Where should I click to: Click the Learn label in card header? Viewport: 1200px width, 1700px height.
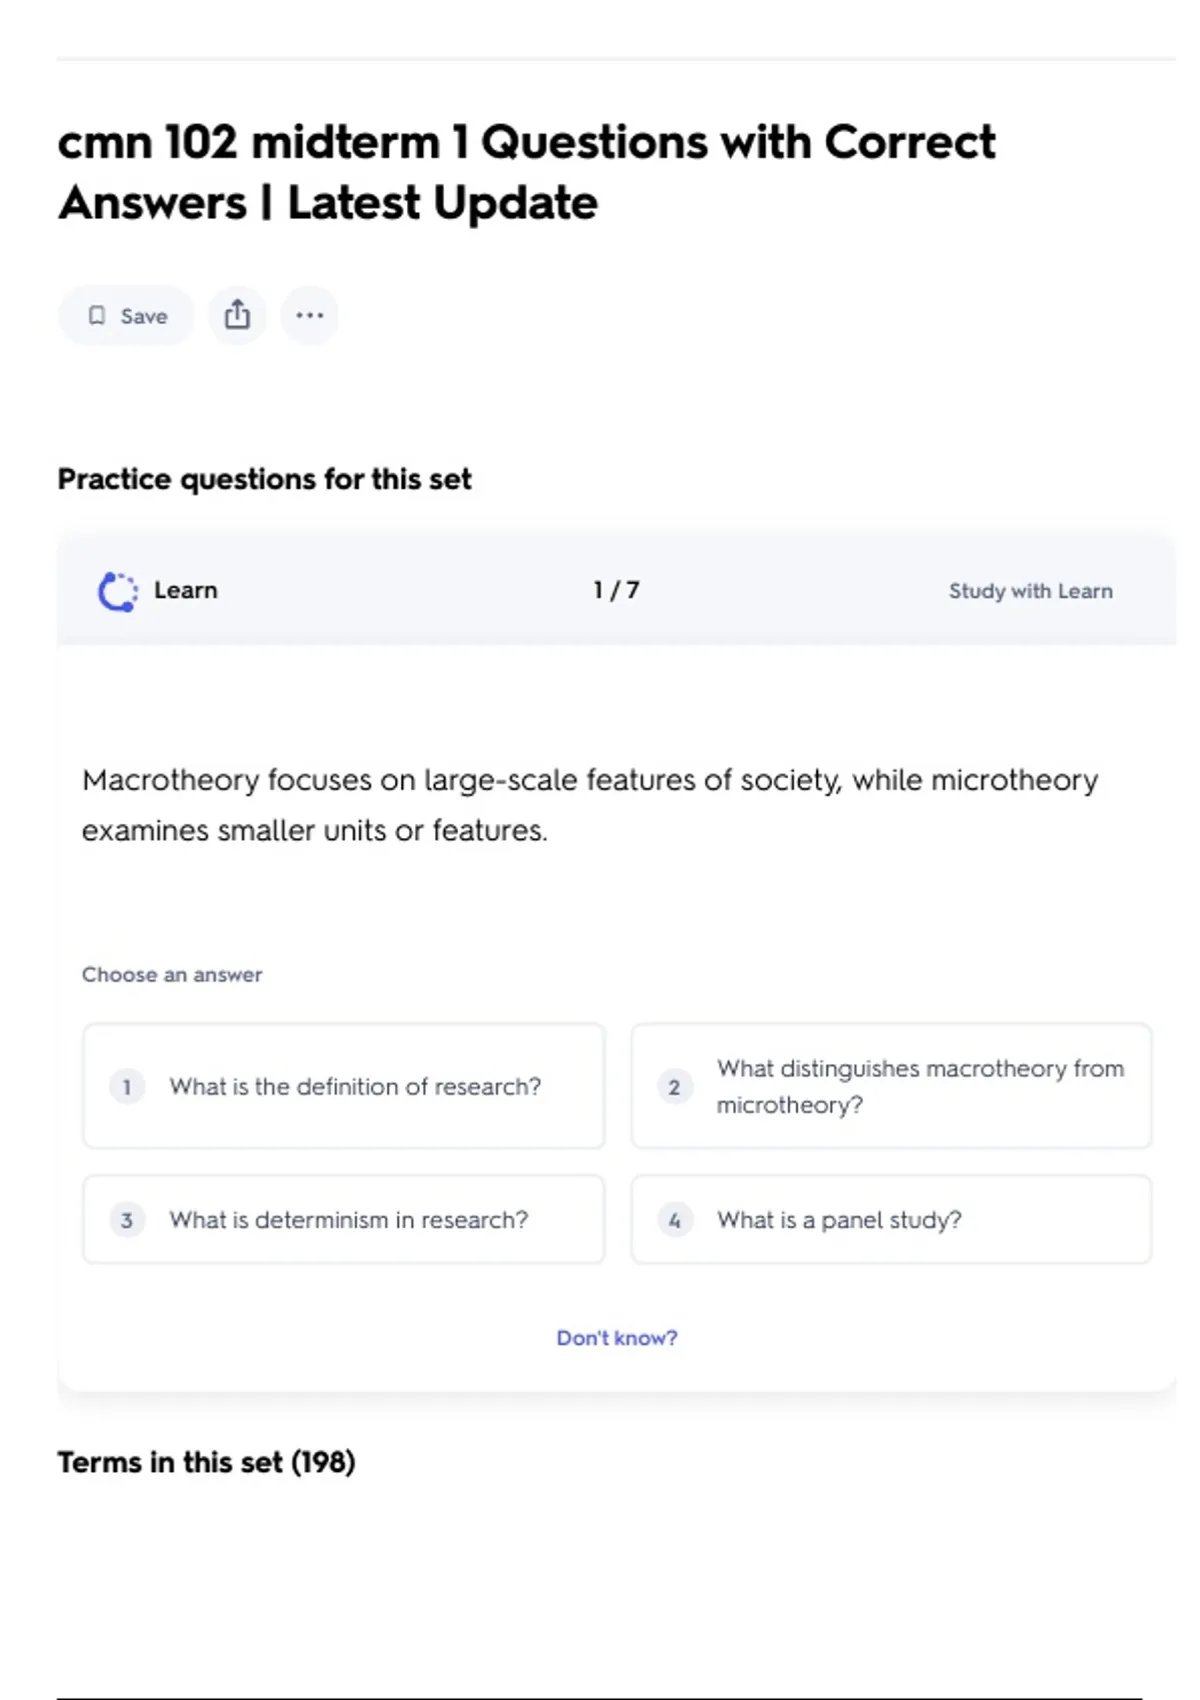click(186, 590)
